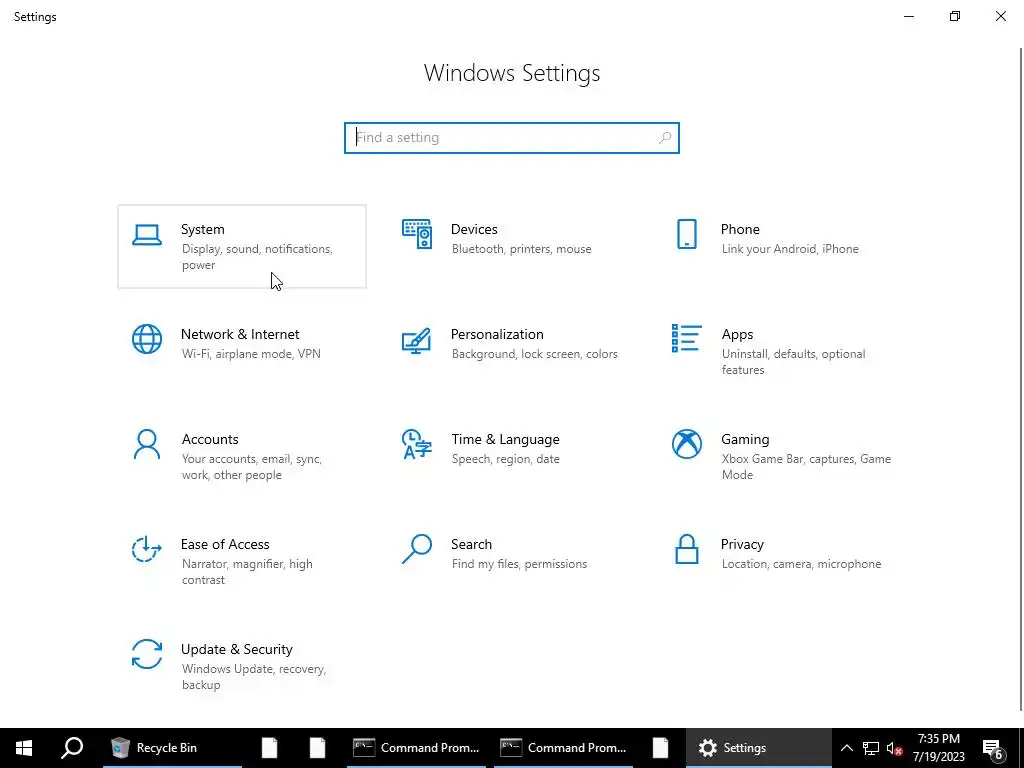Open Personalization via its paintbrush icon
Screen dimensions: 1024x768
point(417,340)
